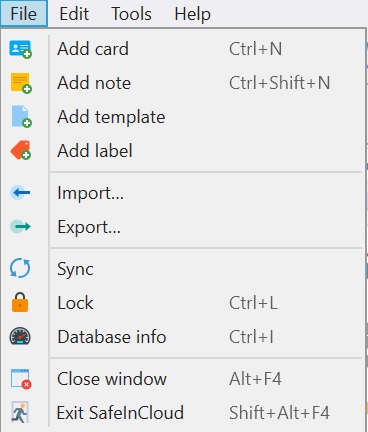Viewport: 368px width, 432px height.
Task: Choose Exit SafeInCloud entry
Action: point(182,413)
